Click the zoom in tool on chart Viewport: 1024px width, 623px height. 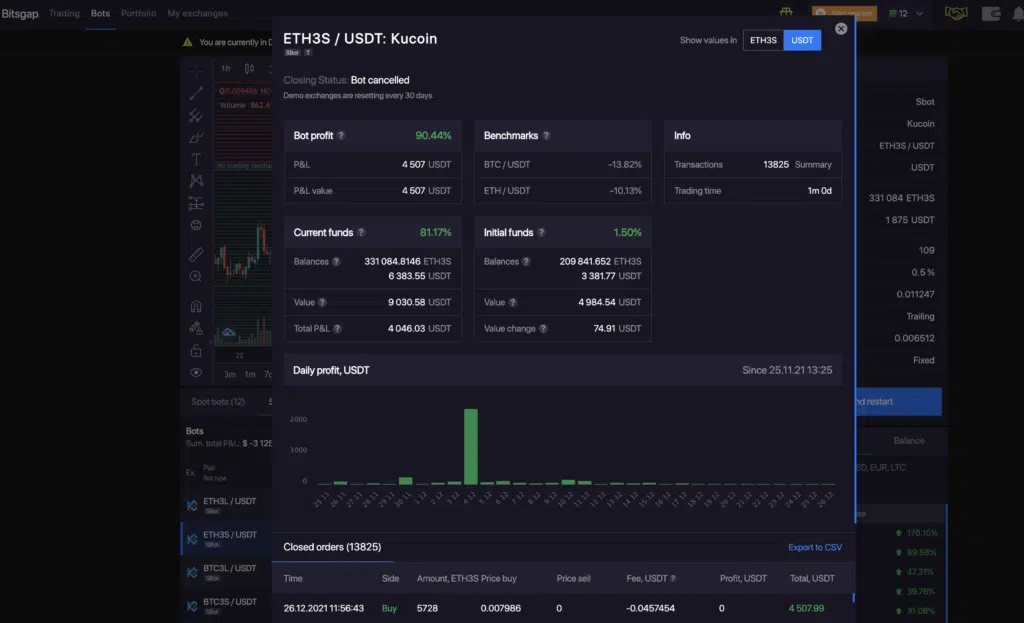click(196, 276)
